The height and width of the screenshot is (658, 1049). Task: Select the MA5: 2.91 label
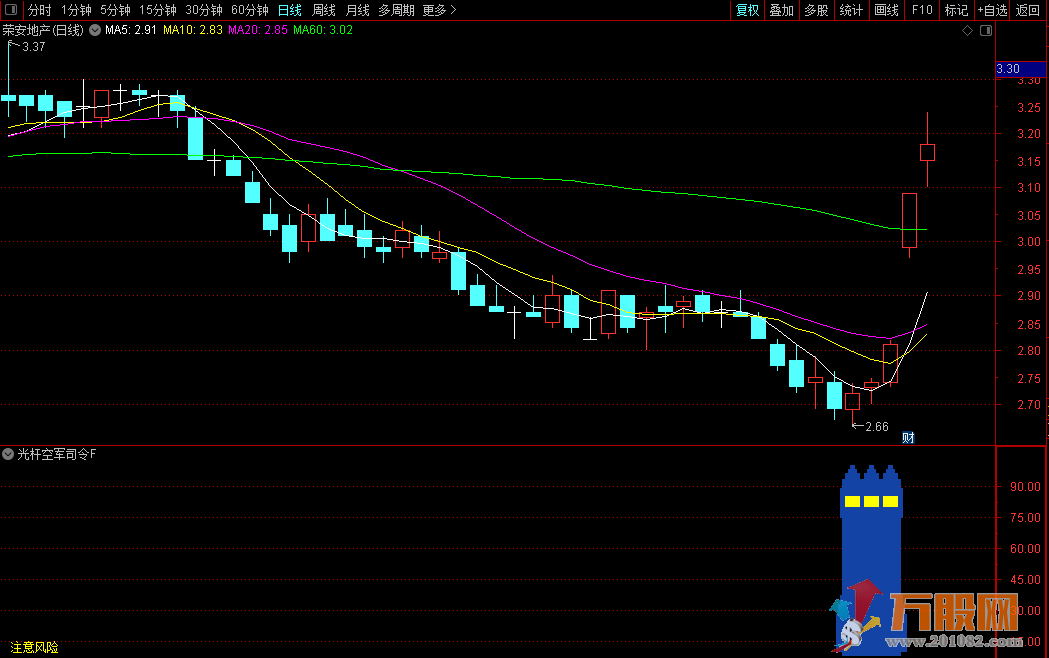click(131, 30)
